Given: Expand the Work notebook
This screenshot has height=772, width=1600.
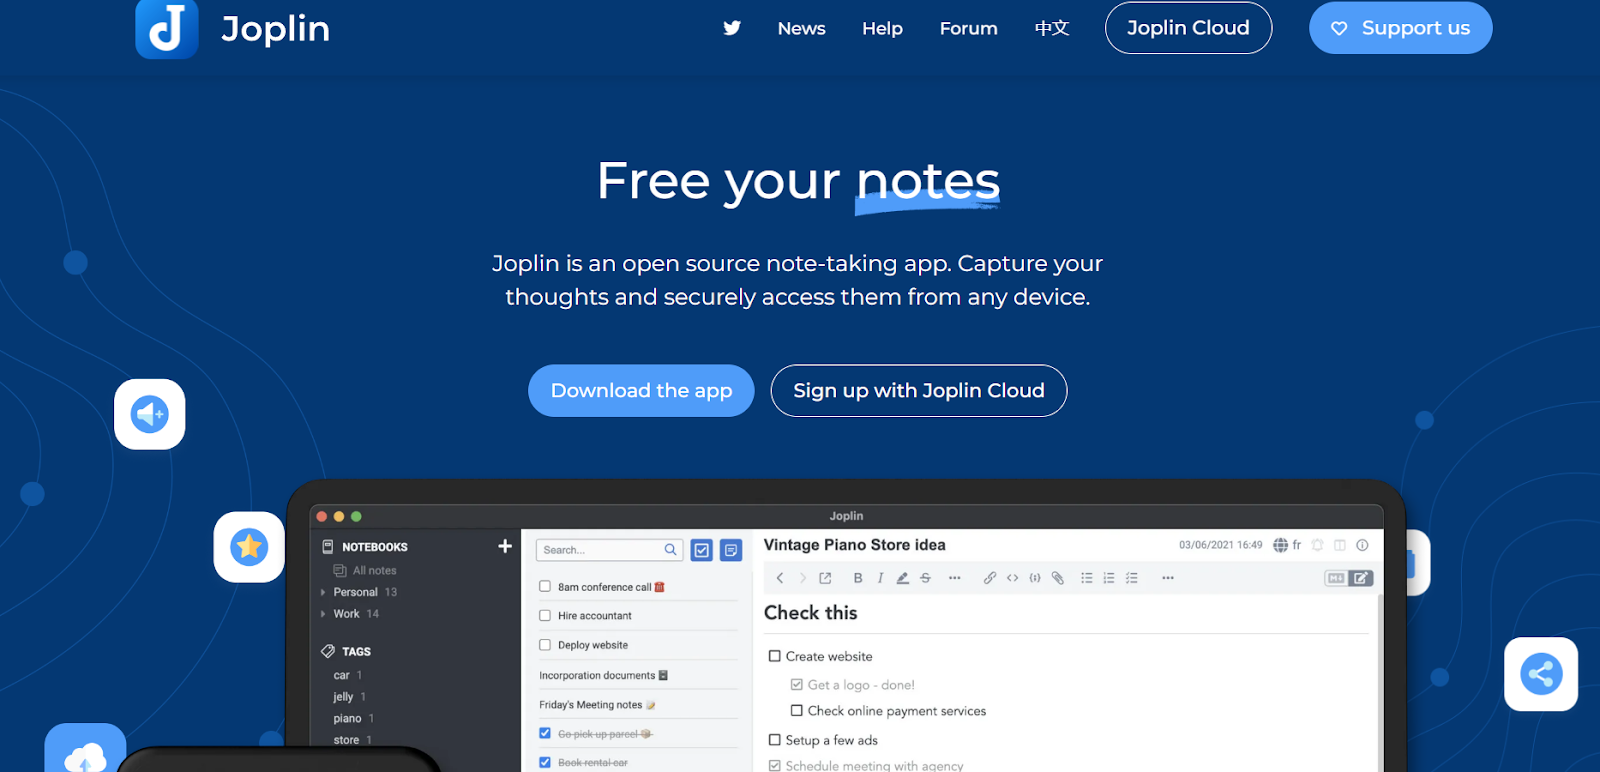Looking at the screenshot, I should 323,614.
